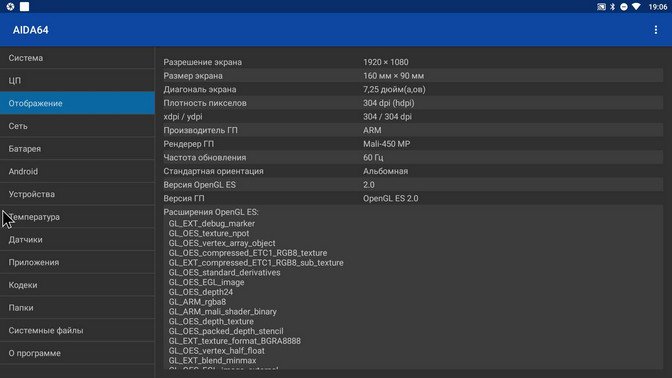672x378 pixels.
Task: Open the О программе section
Action: click(x=77, y=353)
